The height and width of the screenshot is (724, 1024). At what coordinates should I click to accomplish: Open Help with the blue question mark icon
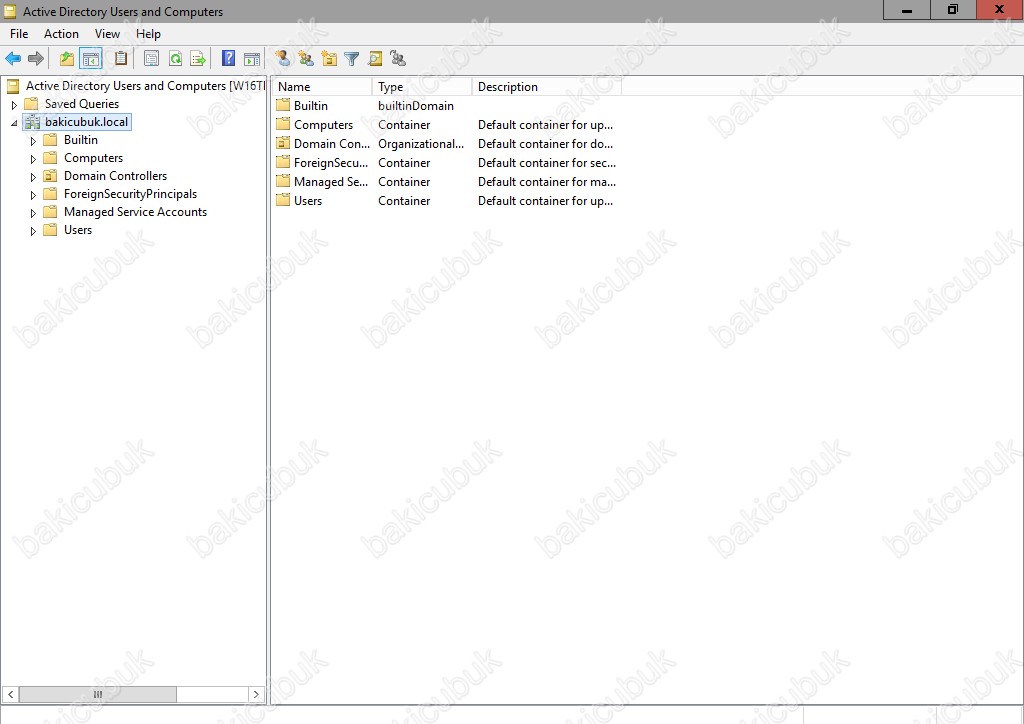(228, 59)
